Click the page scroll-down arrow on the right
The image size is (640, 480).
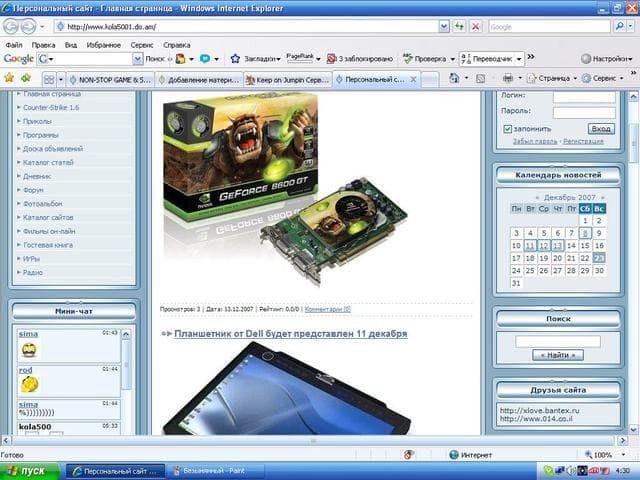point(633,429)
